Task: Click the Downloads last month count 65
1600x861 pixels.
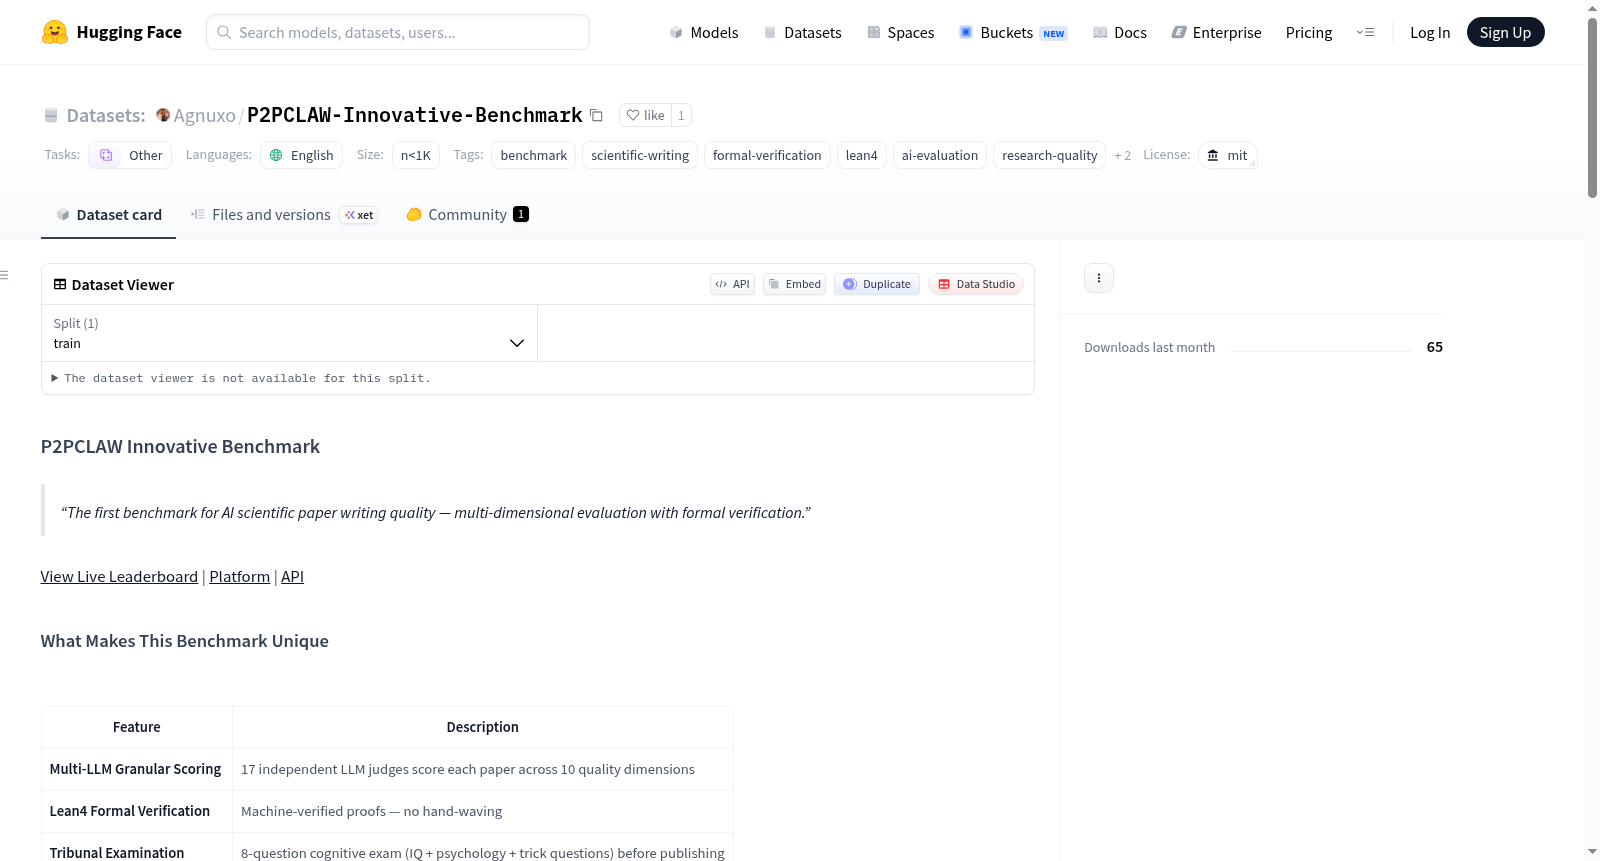Action: [x=1435, y=347]
